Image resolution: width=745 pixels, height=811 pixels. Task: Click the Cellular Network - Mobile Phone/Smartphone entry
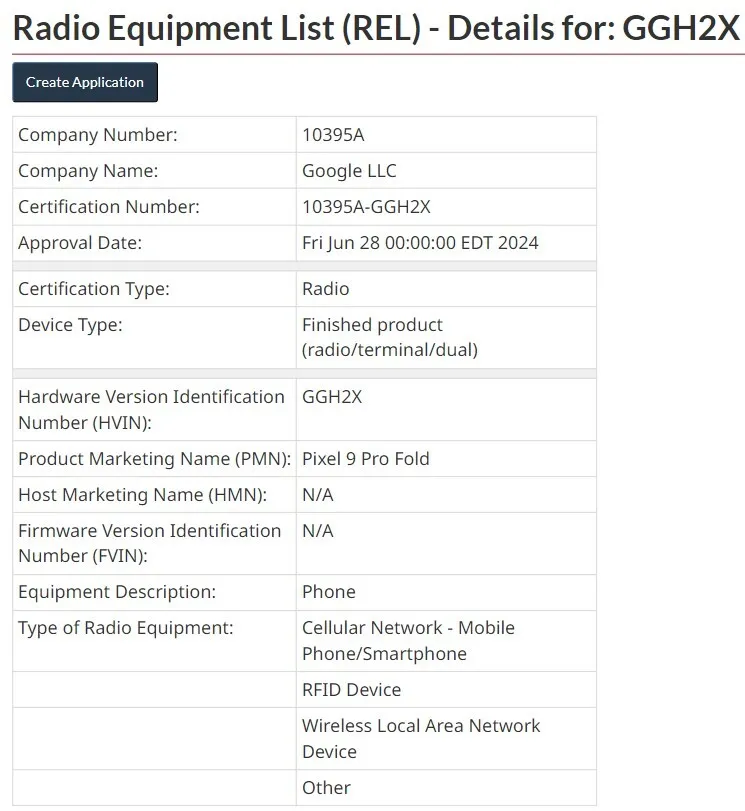pos(408,640)
